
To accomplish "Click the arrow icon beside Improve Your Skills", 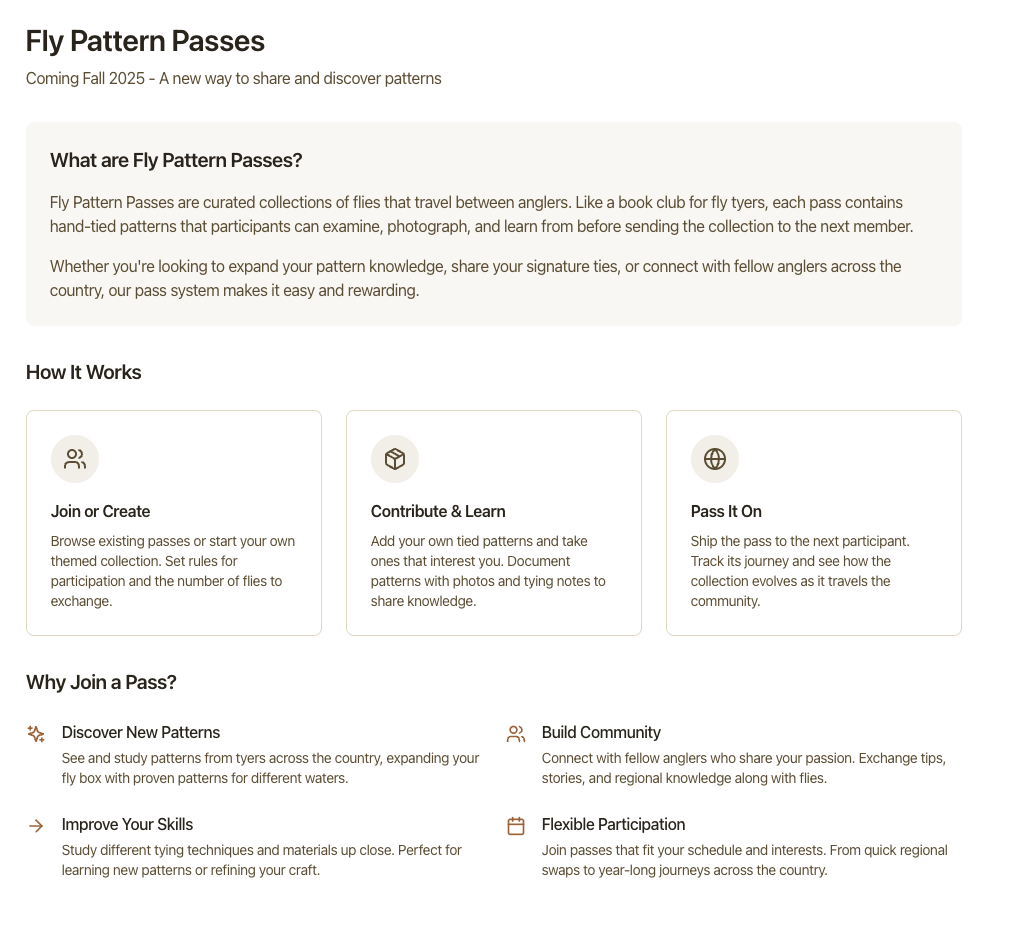I will coord(36,826).
